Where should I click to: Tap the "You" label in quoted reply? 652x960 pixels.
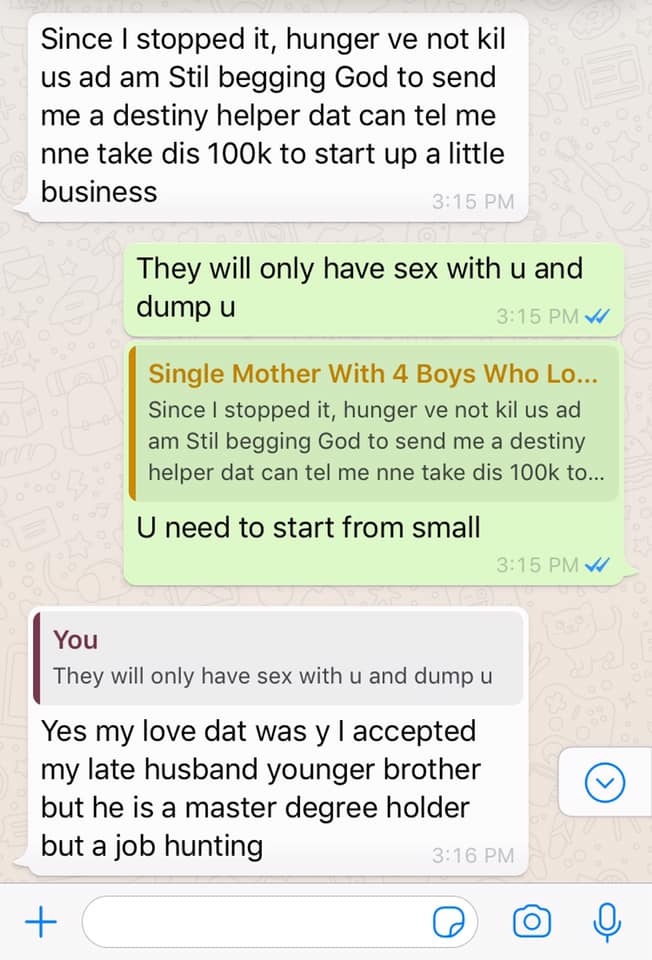click(x=75, y=640)
